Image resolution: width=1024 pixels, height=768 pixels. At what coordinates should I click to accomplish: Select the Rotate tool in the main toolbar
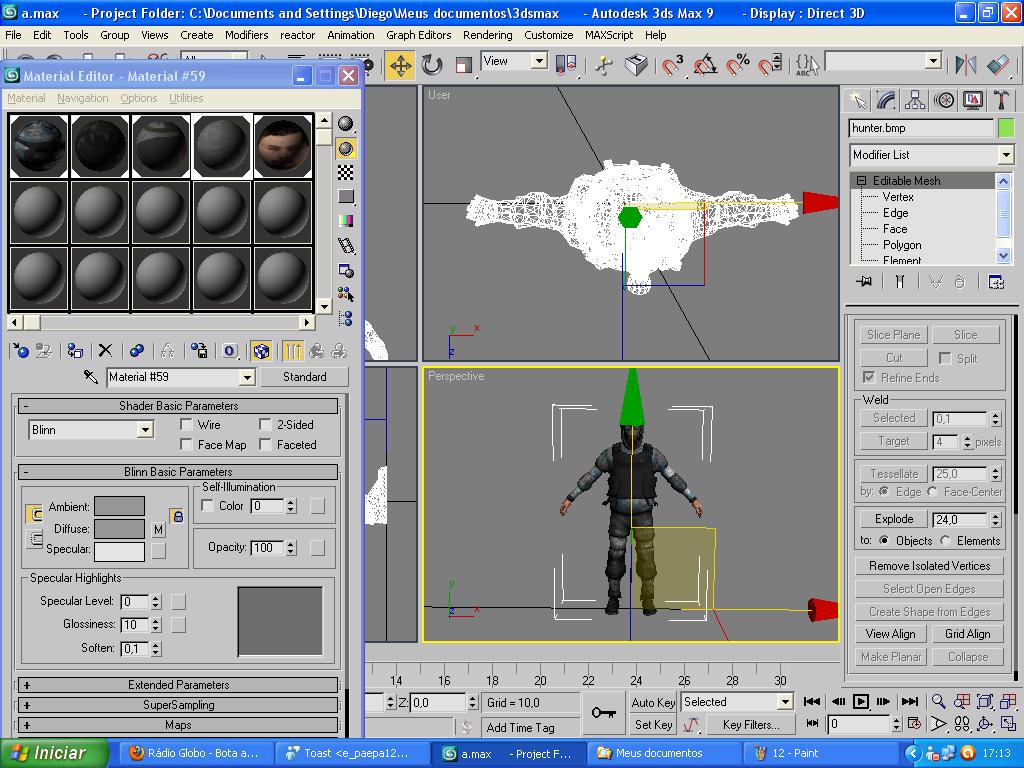pos(432,66)
